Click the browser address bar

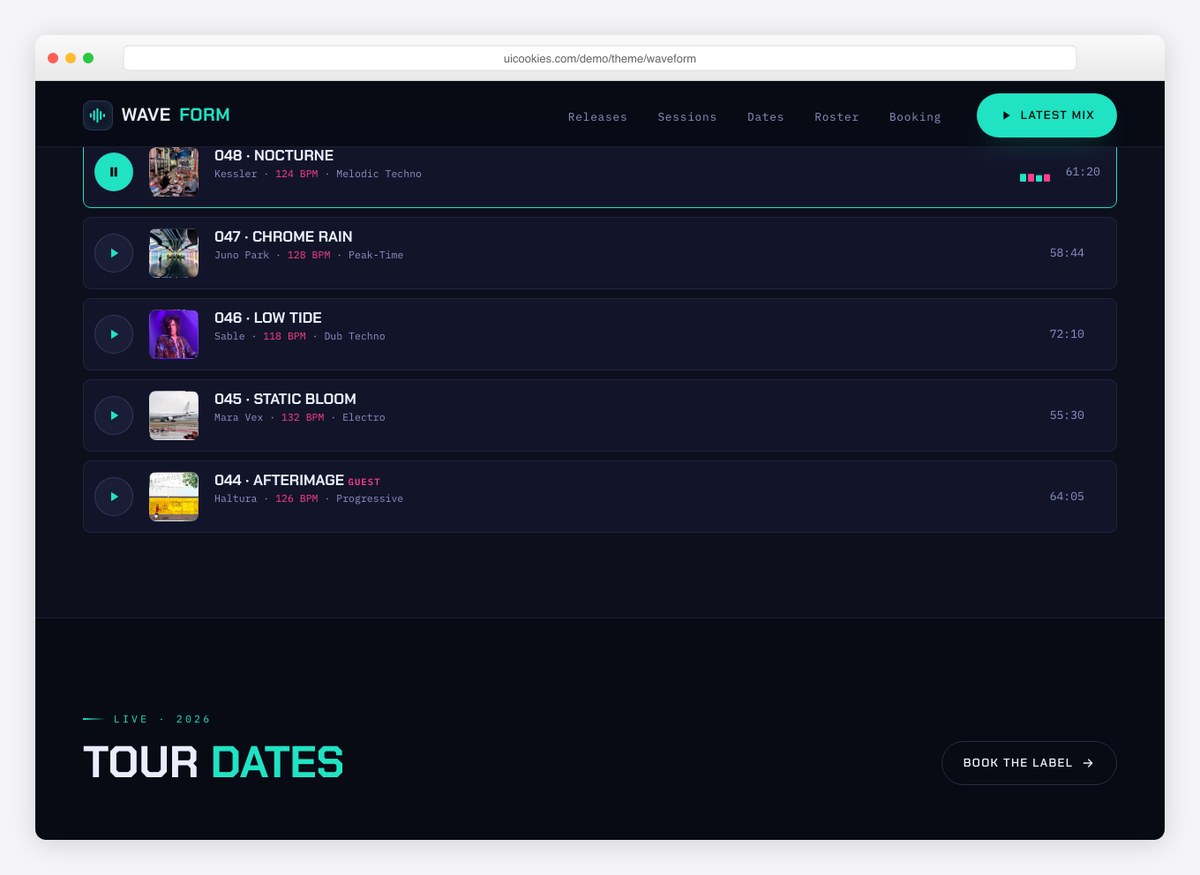pyautogui.click(x=600, y=58)
